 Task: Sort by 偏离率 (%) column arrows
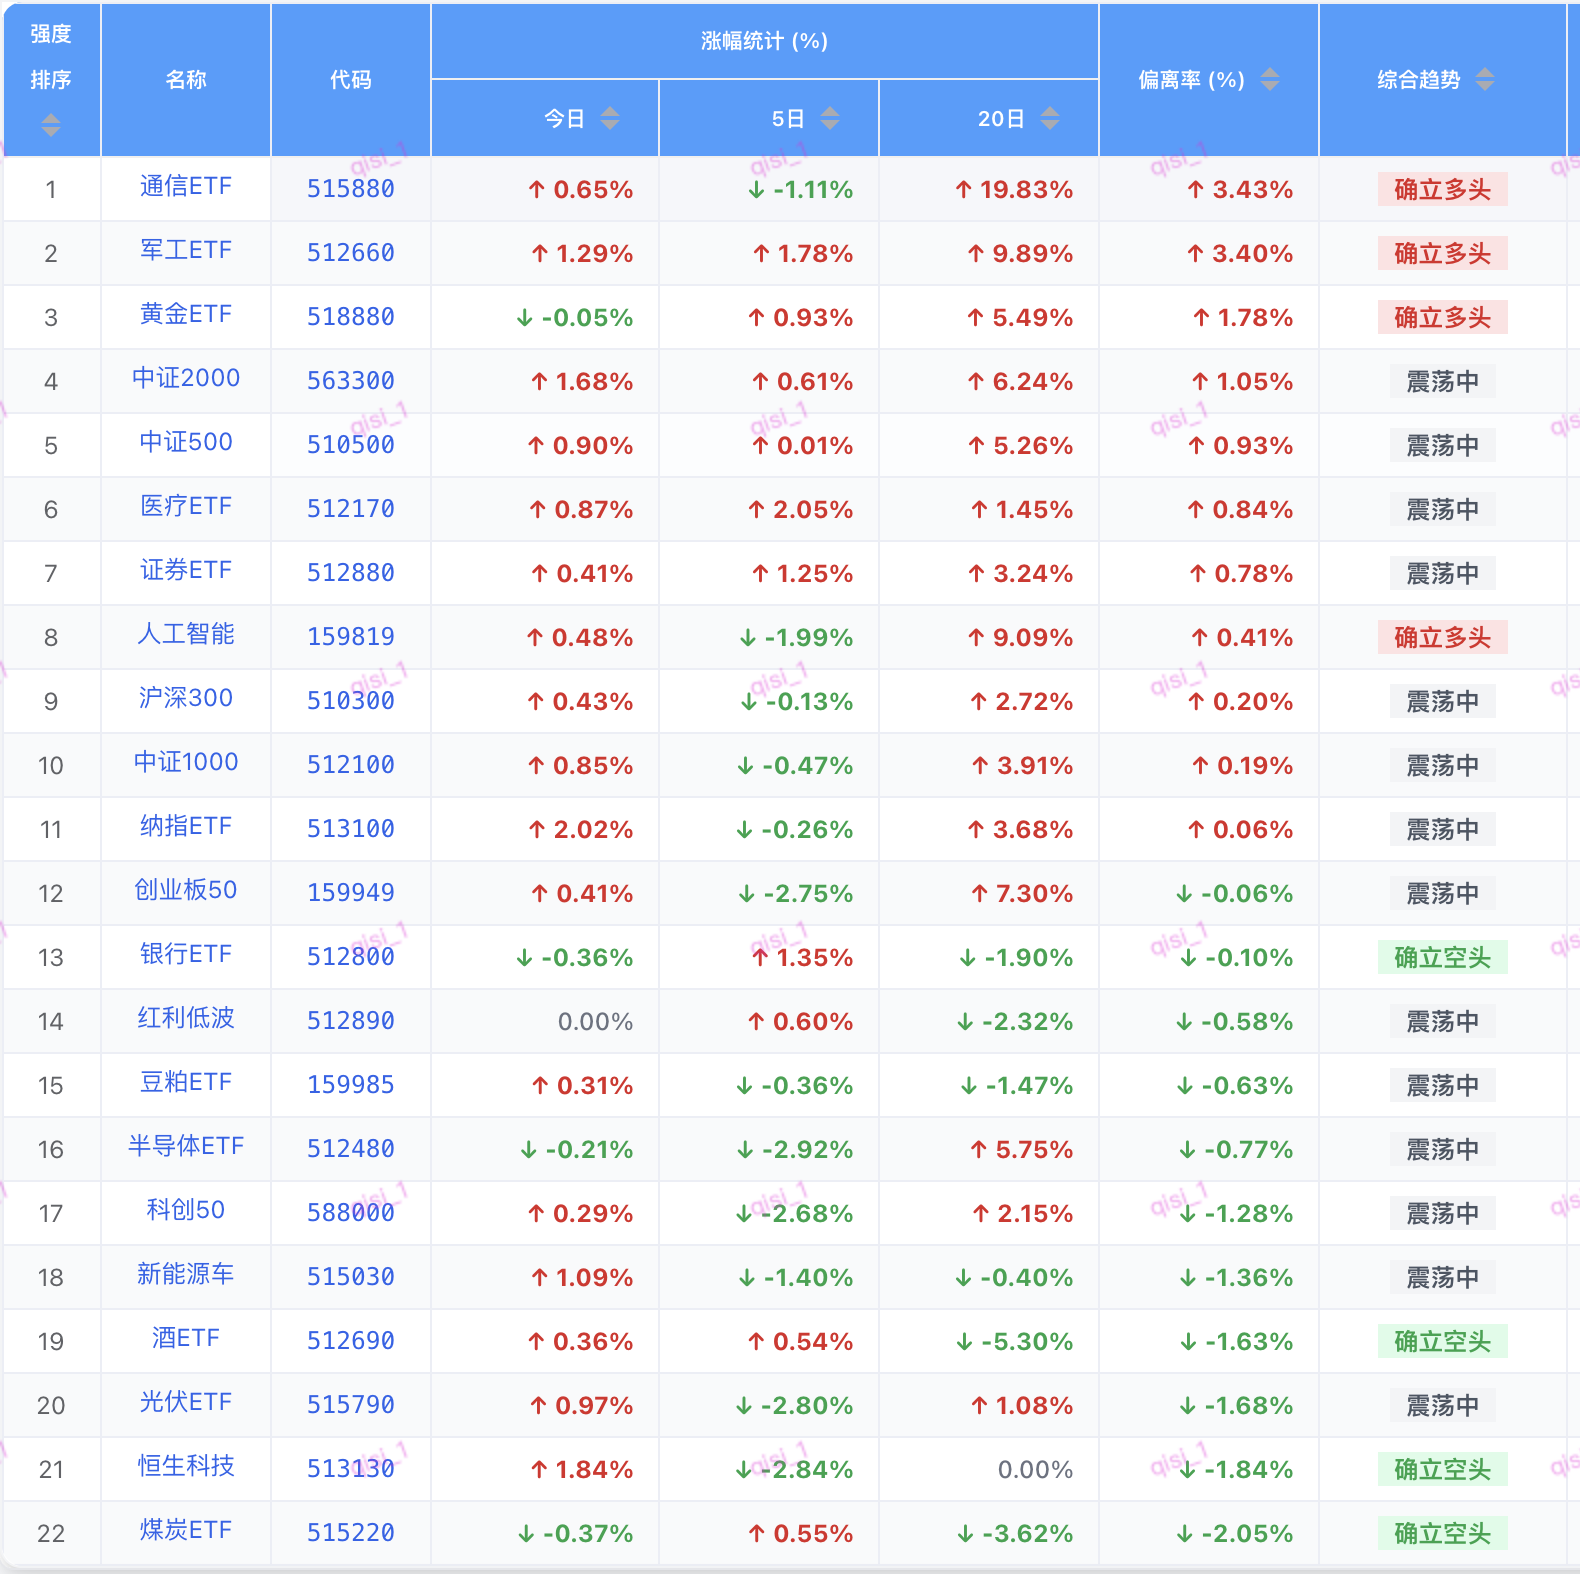coord(1269,79)
